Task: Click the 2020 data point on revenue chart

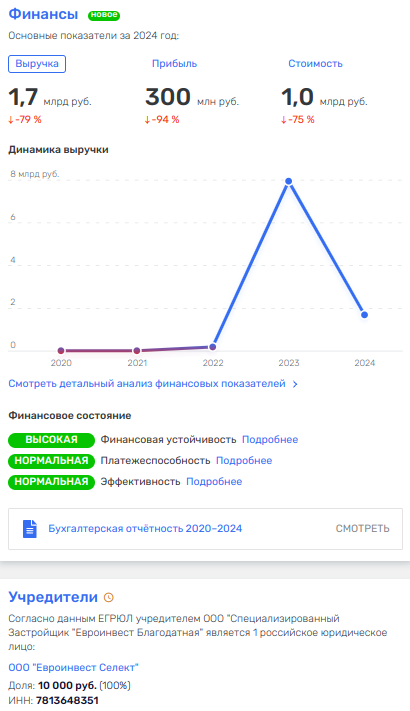Action: point(61,351)
